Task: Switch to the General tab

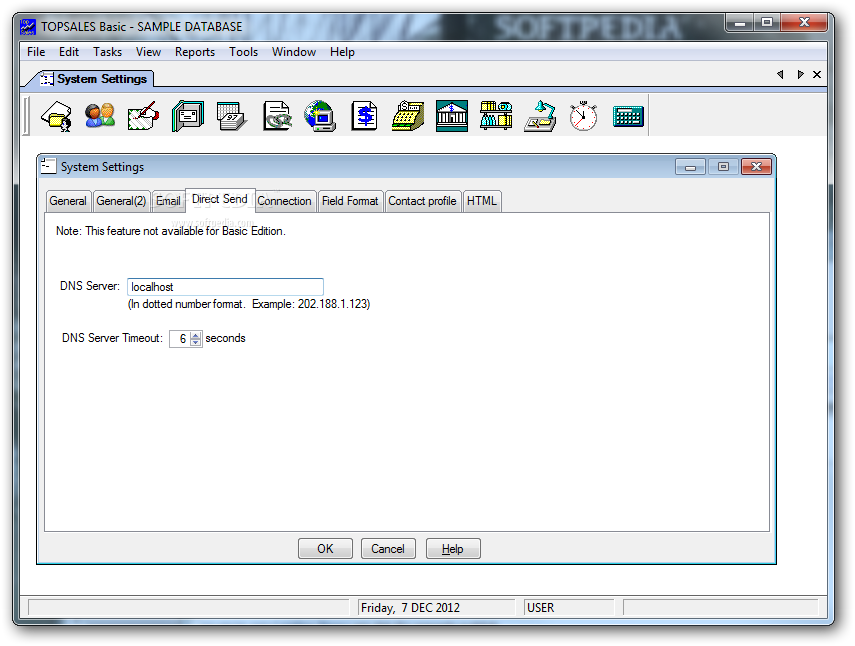Action: (x=68, y=201)
